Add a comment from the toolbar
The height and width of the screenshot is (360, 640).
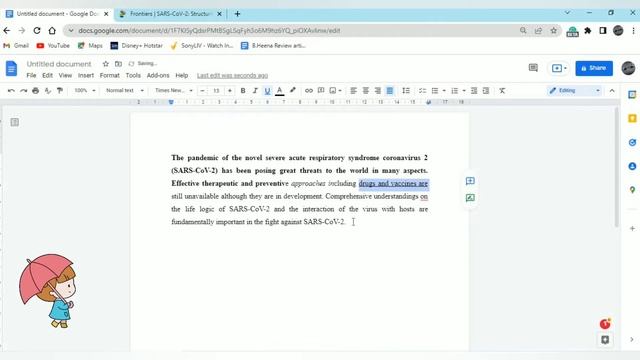coord(321,91)
